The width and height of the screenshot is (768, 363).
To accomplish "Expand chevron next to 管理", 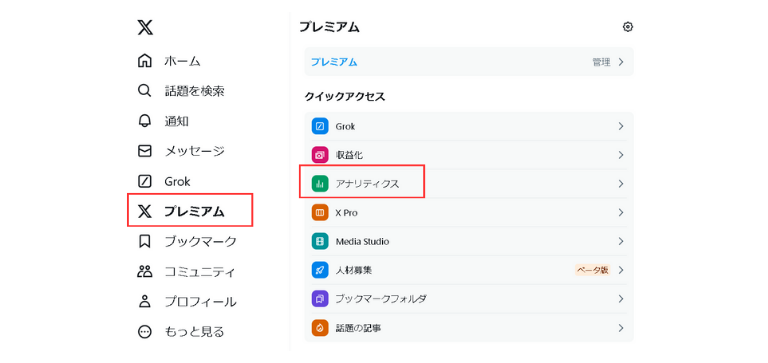I will tap(621, 62).
